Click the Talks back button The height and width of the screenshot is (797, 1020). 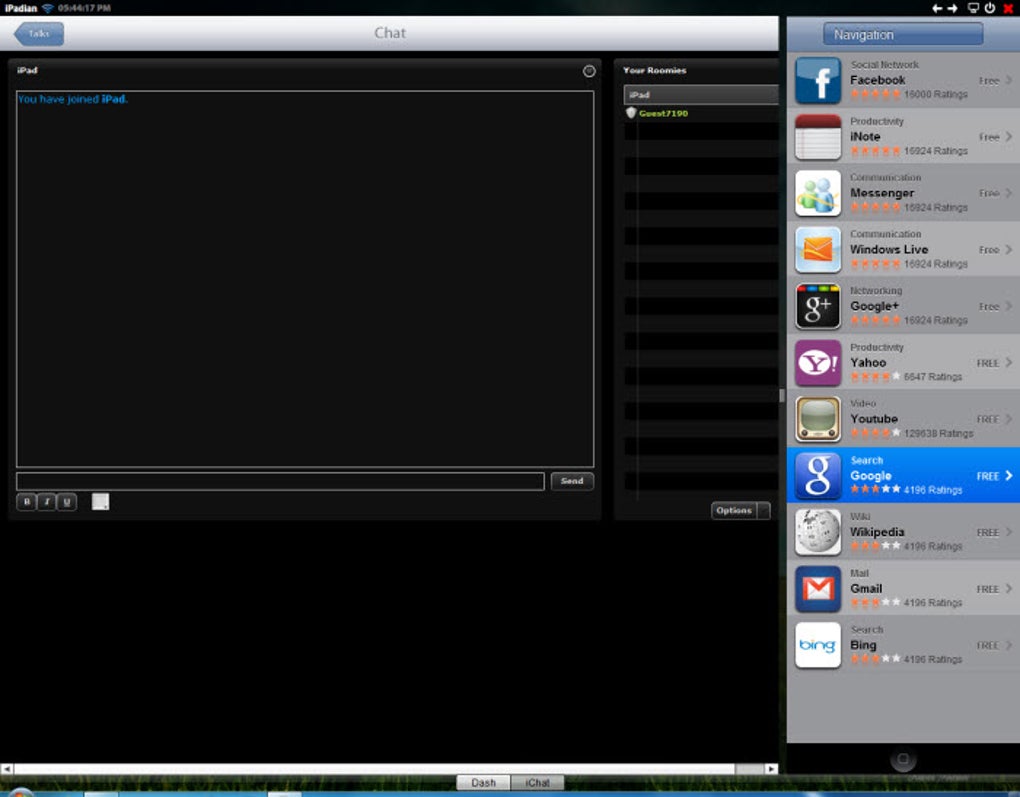coord(39,34)
